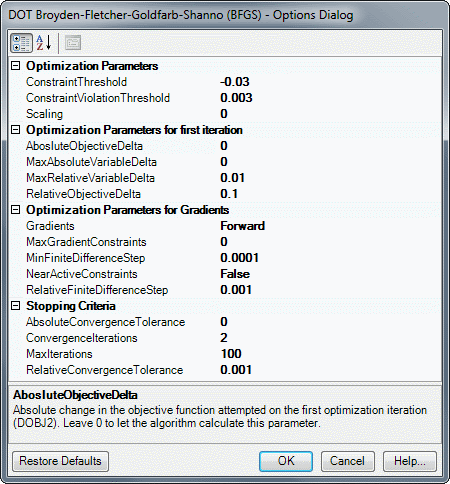
Task: Select the NearActiveConstraints False value
Action: coord(330,274)
